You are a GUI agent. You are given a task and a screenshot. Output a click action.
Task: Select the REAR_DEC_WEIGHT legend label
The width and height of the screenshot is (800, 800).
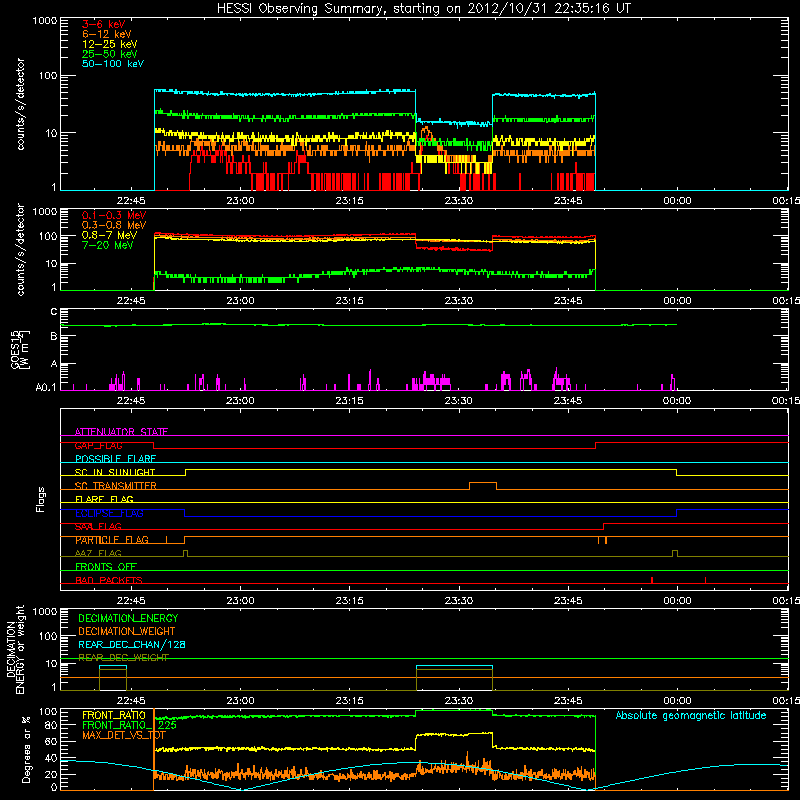coord(123,658)
